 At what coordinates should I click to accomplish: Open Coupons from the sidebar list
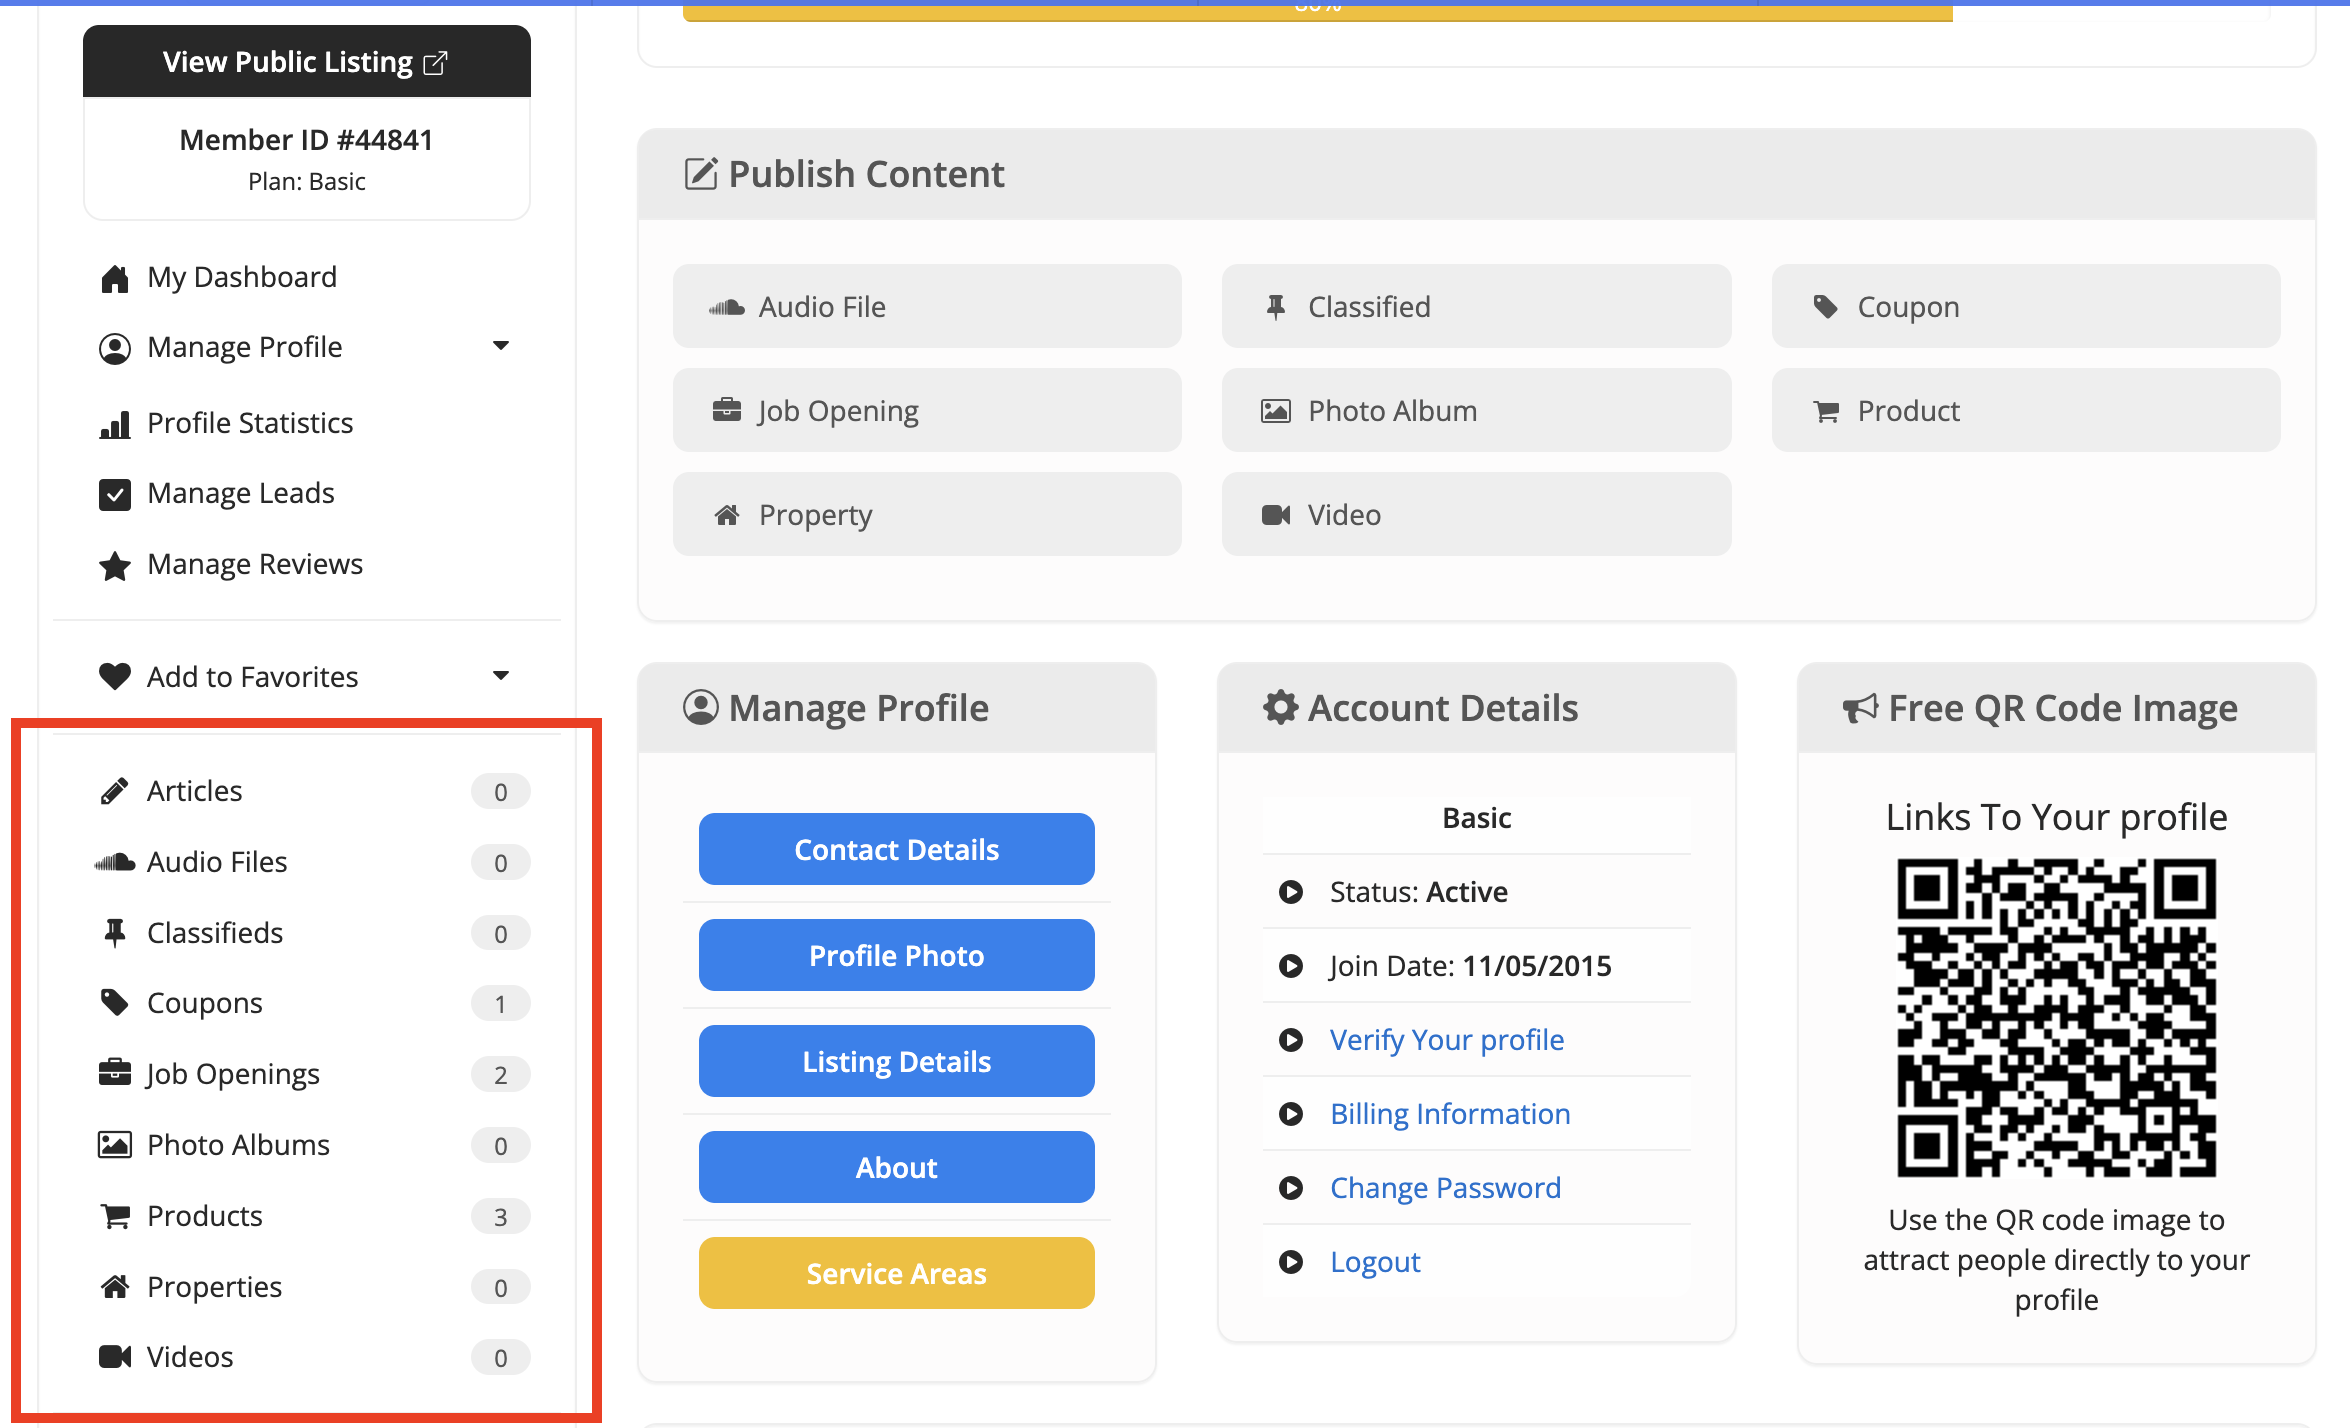[205, 1003]
